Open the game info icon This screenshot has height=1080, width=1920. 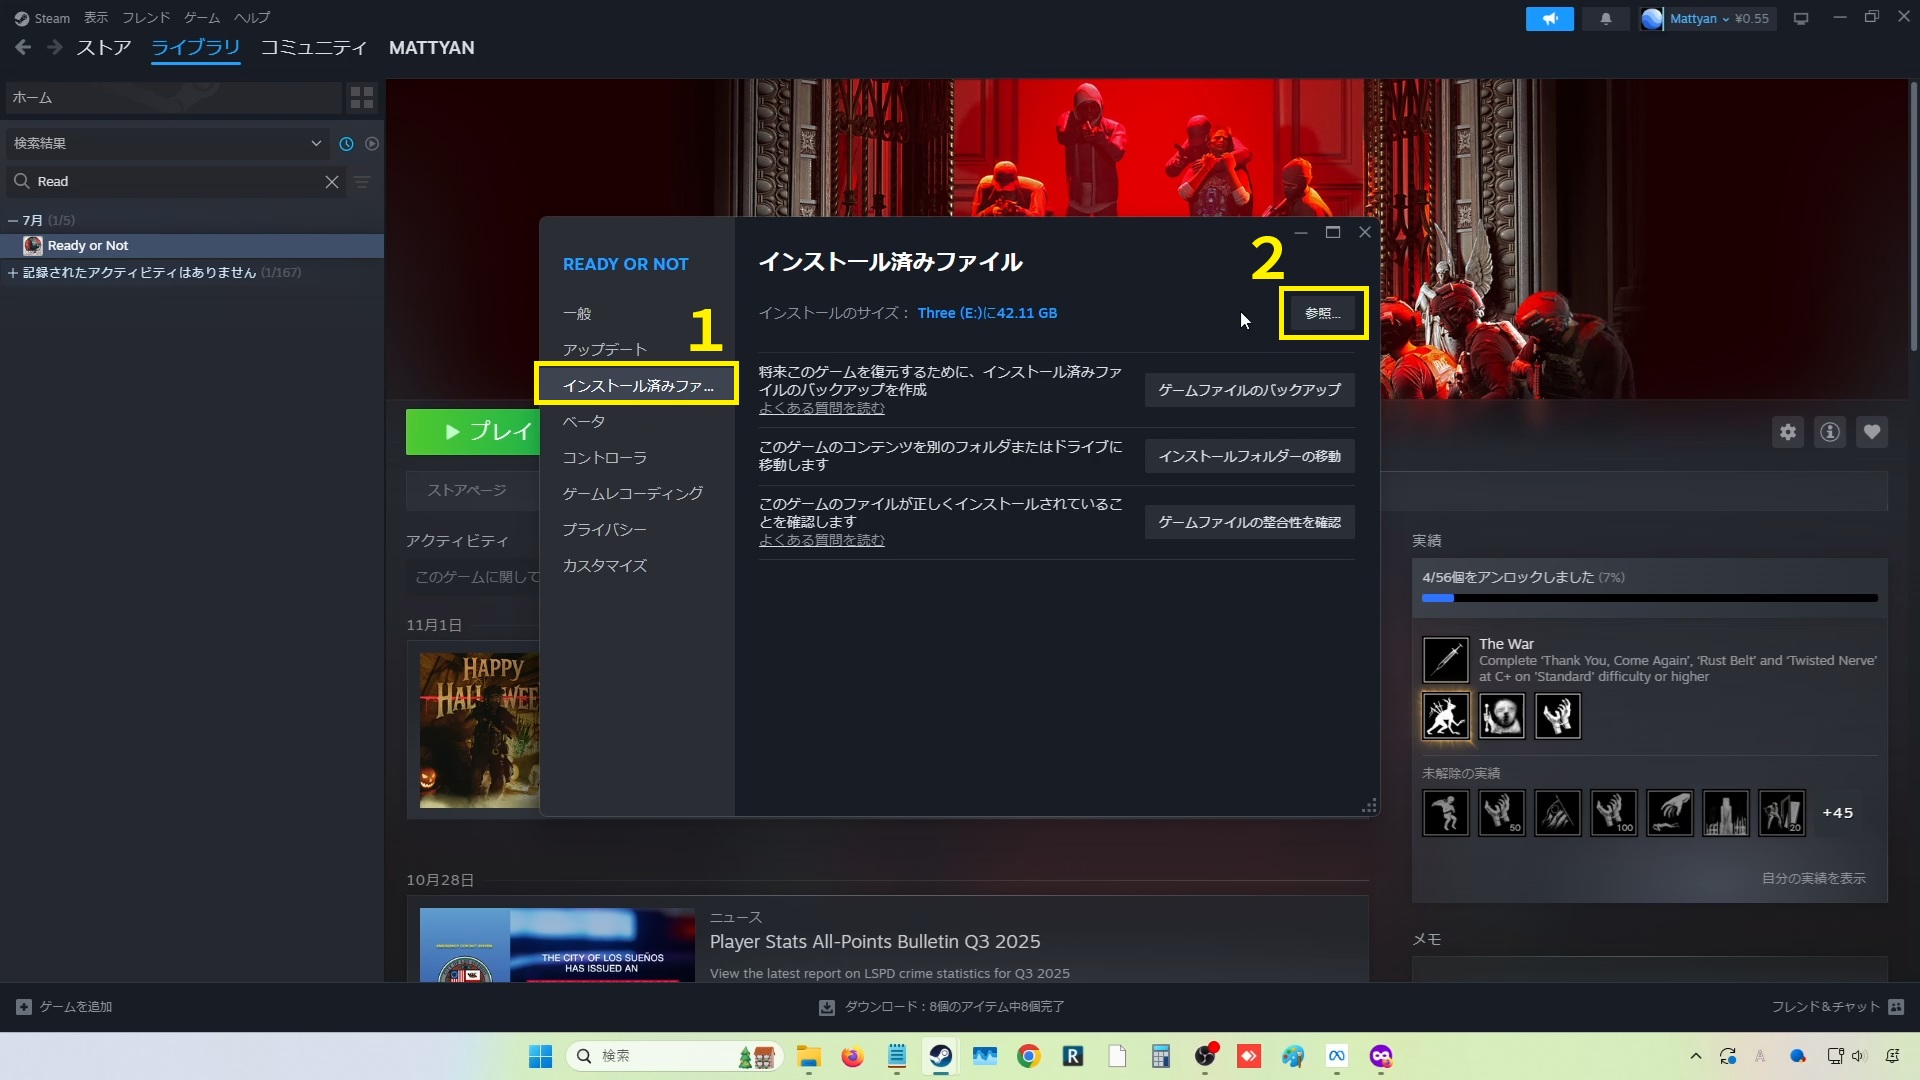[1830, 432]
